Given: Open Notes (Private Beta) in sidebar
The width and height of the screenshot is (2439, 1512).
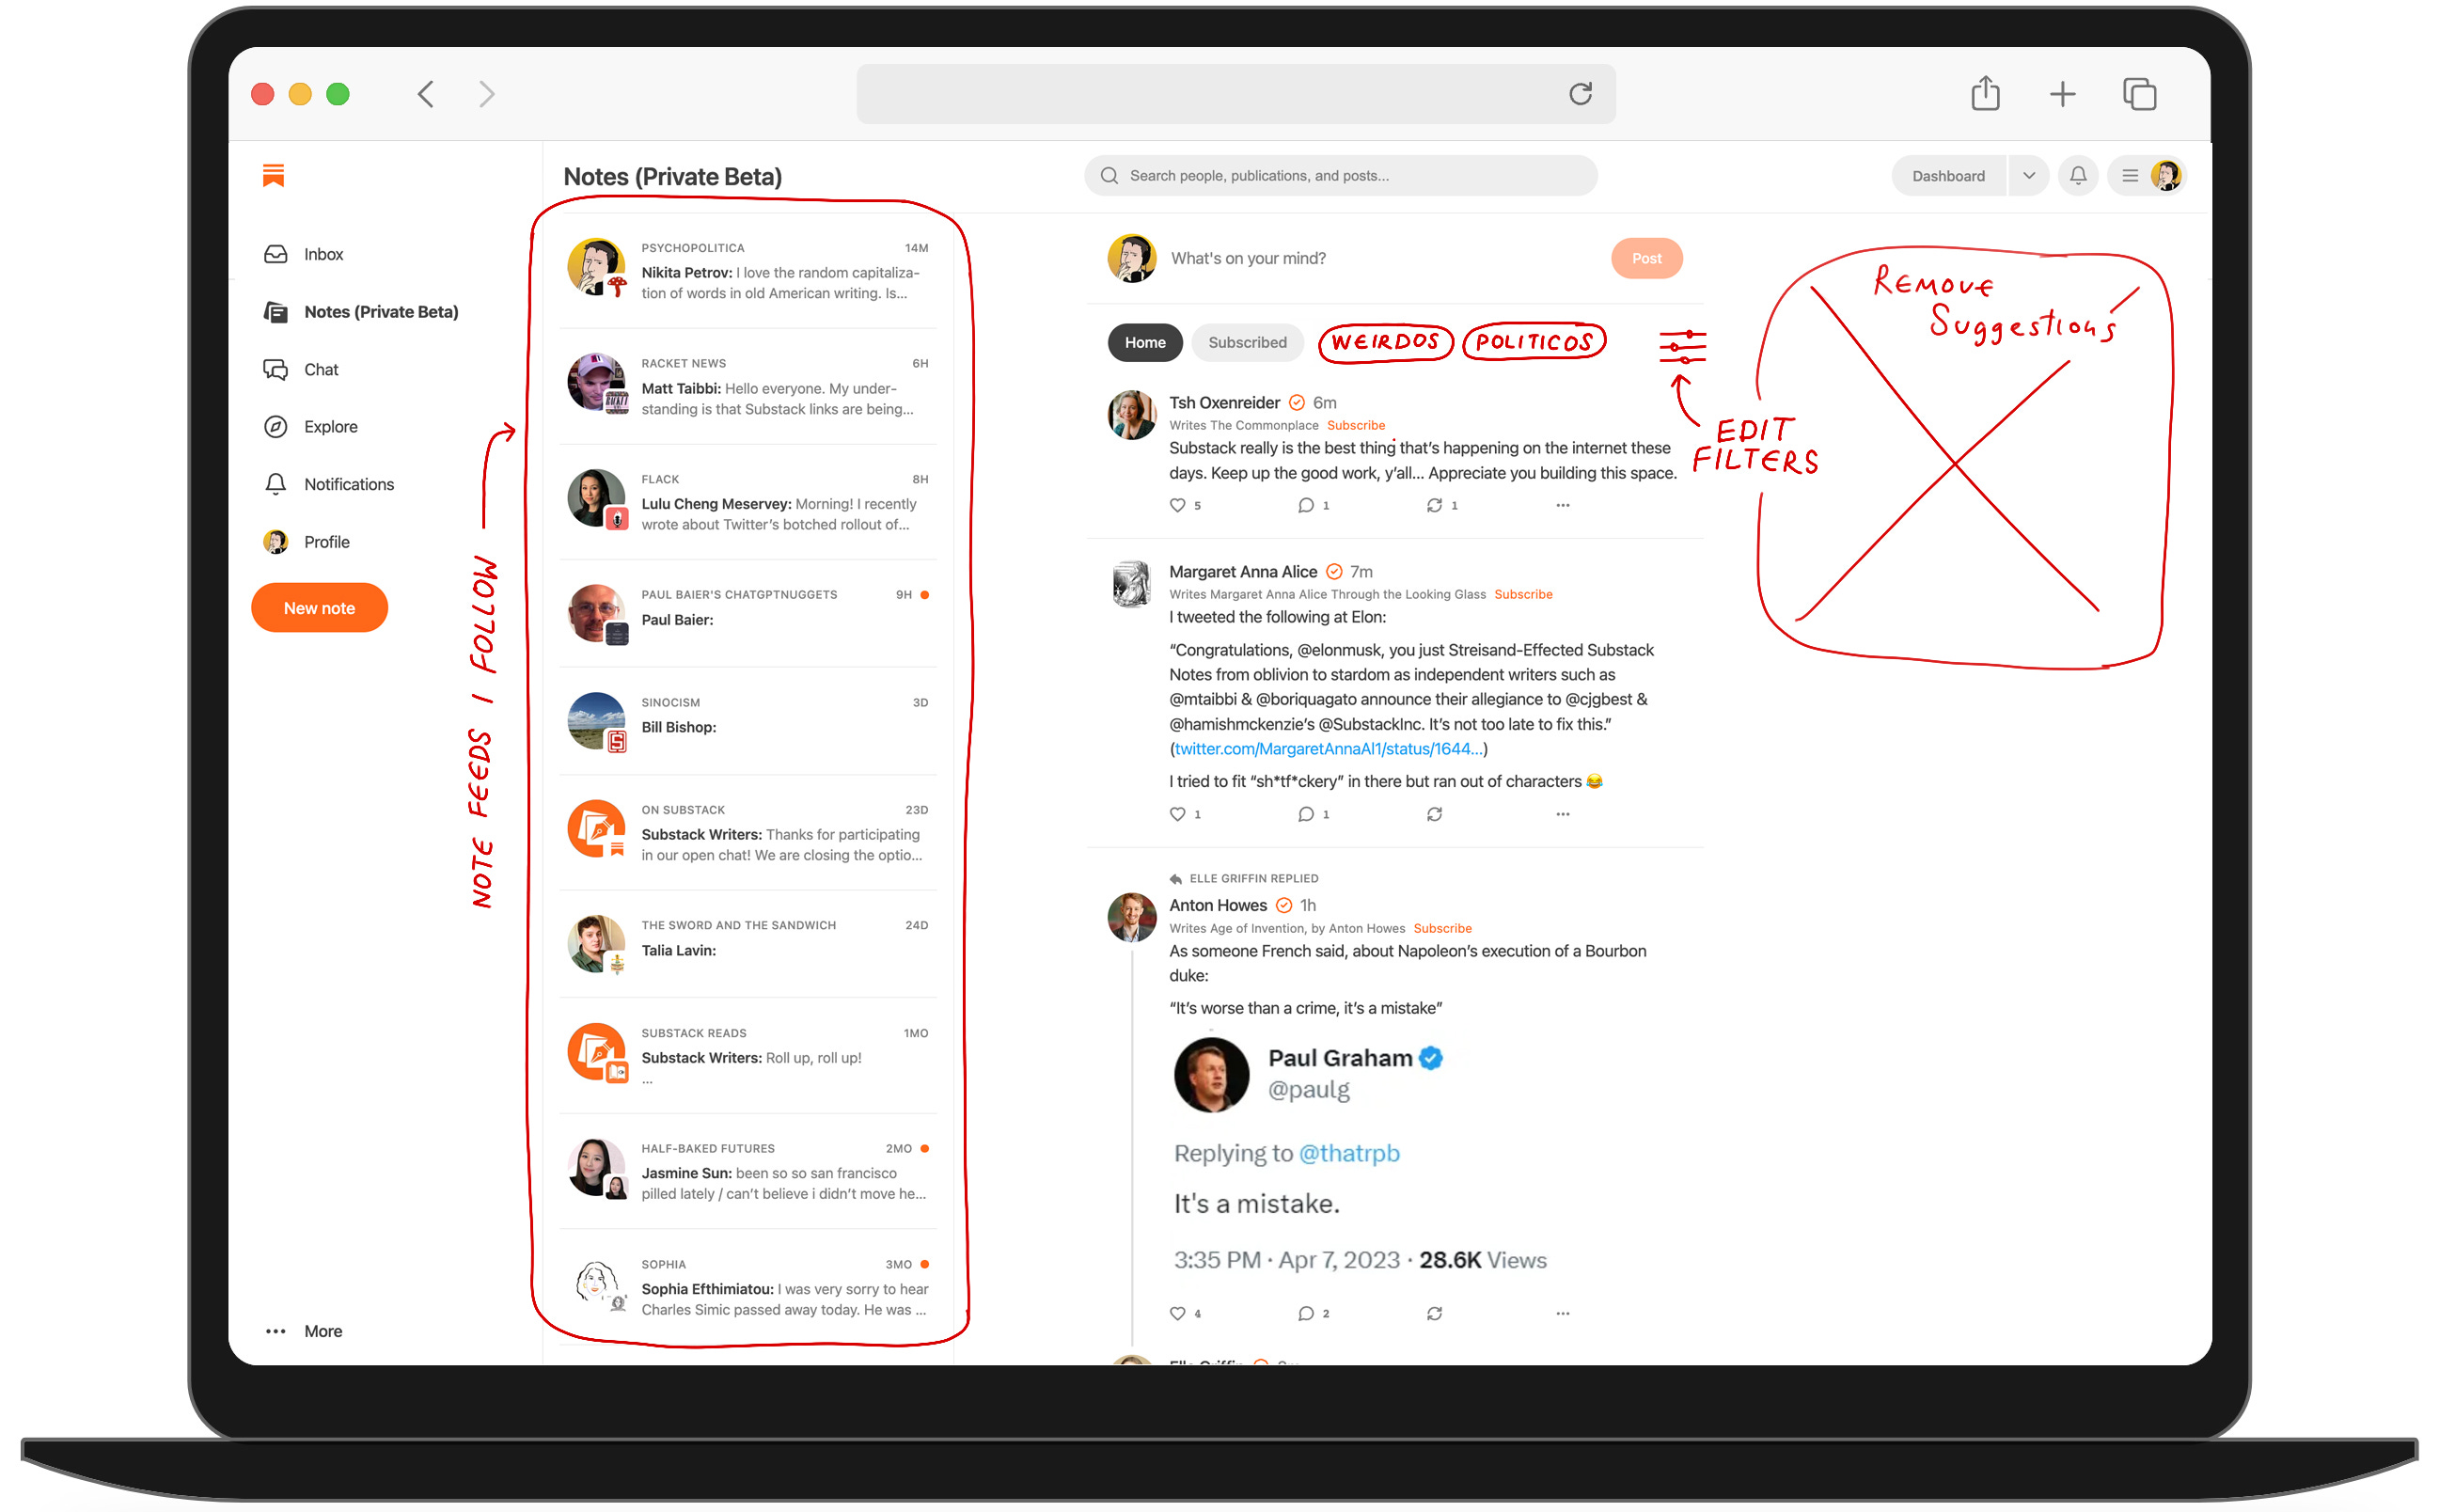Looking at the screenshot, I should 361,312.
